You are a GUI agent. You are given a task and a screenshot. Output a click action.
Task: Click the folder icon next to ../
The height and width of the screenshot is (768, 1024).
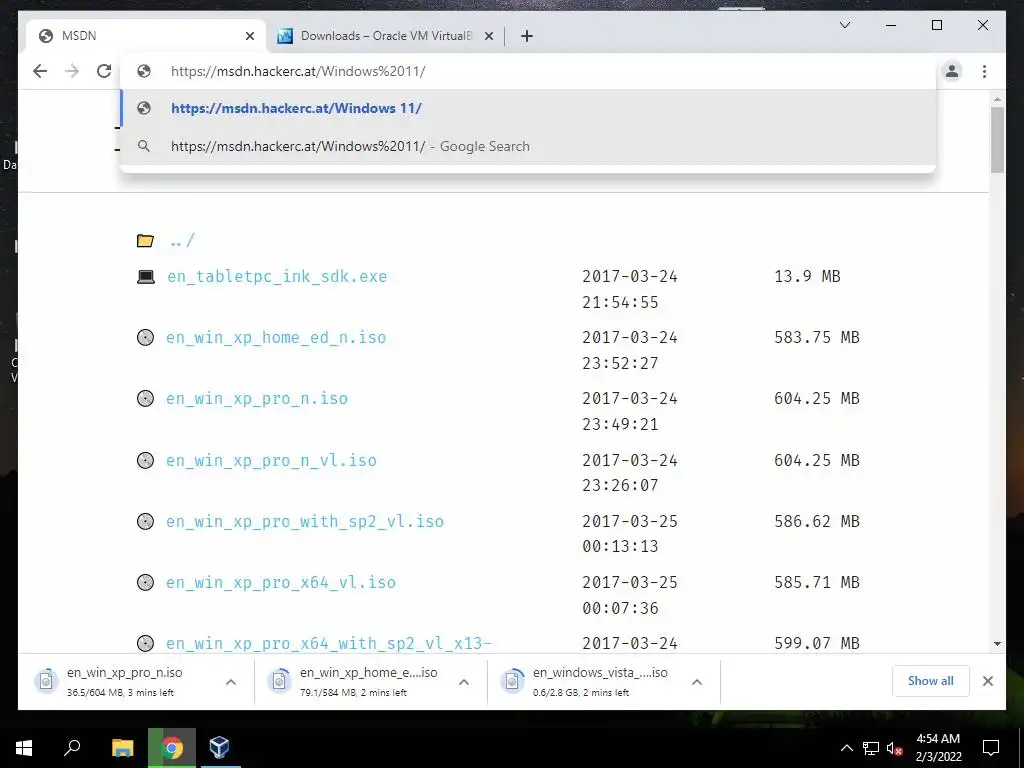point(145,241)
